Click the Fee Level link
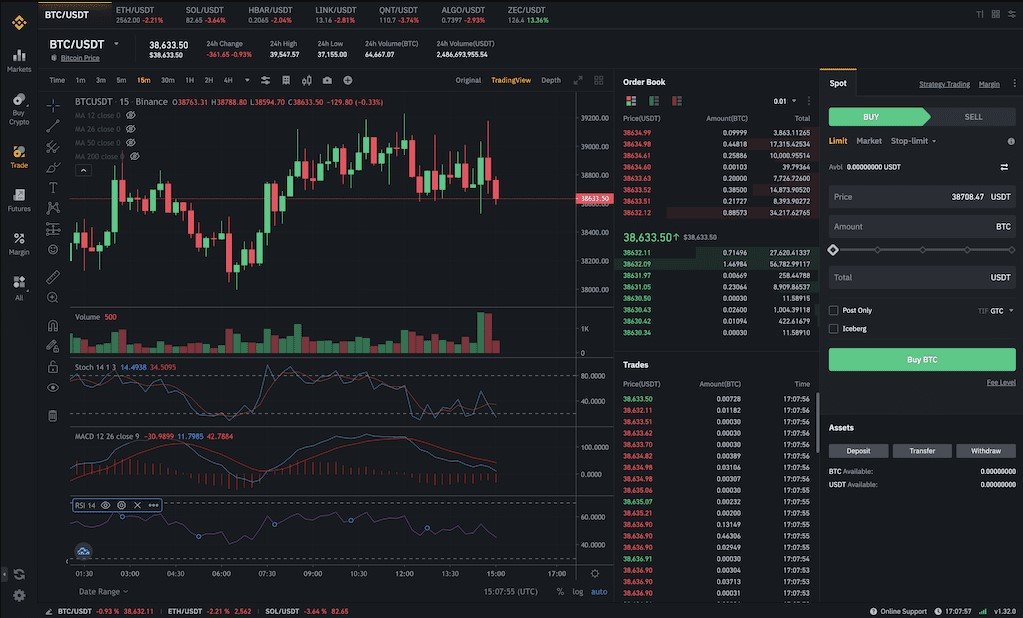Image resolution: width=1023 pixels, height=618 pixels. point(1000,382)
